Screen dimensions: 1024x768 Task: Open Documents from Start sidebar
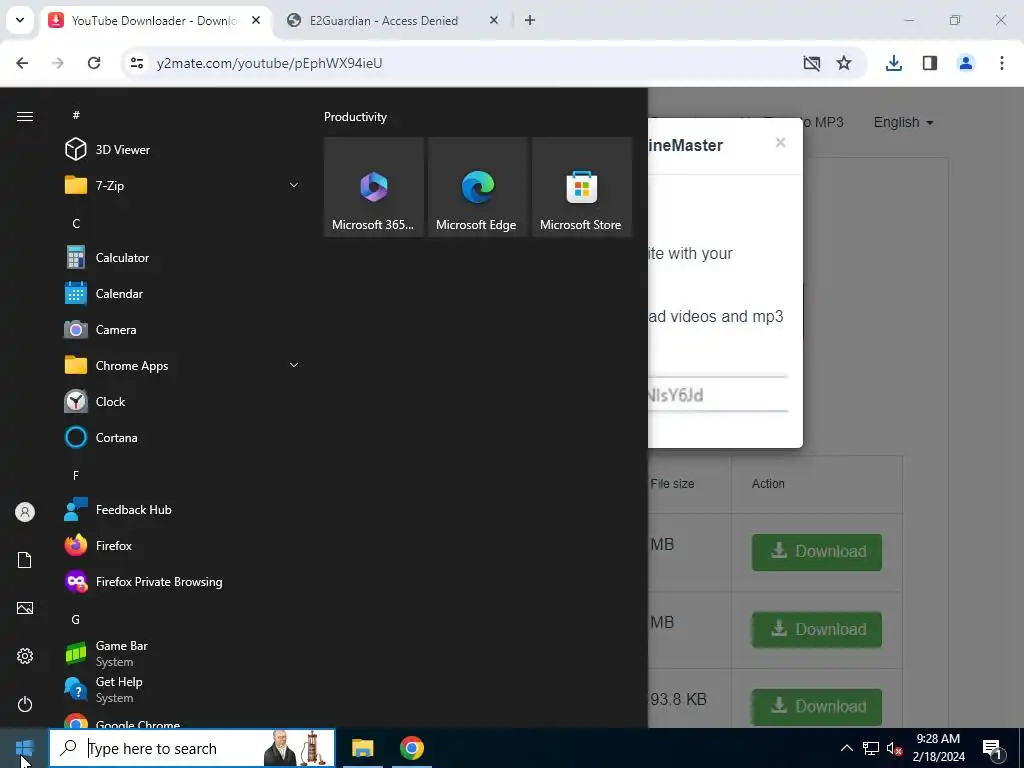coord(25,560)
